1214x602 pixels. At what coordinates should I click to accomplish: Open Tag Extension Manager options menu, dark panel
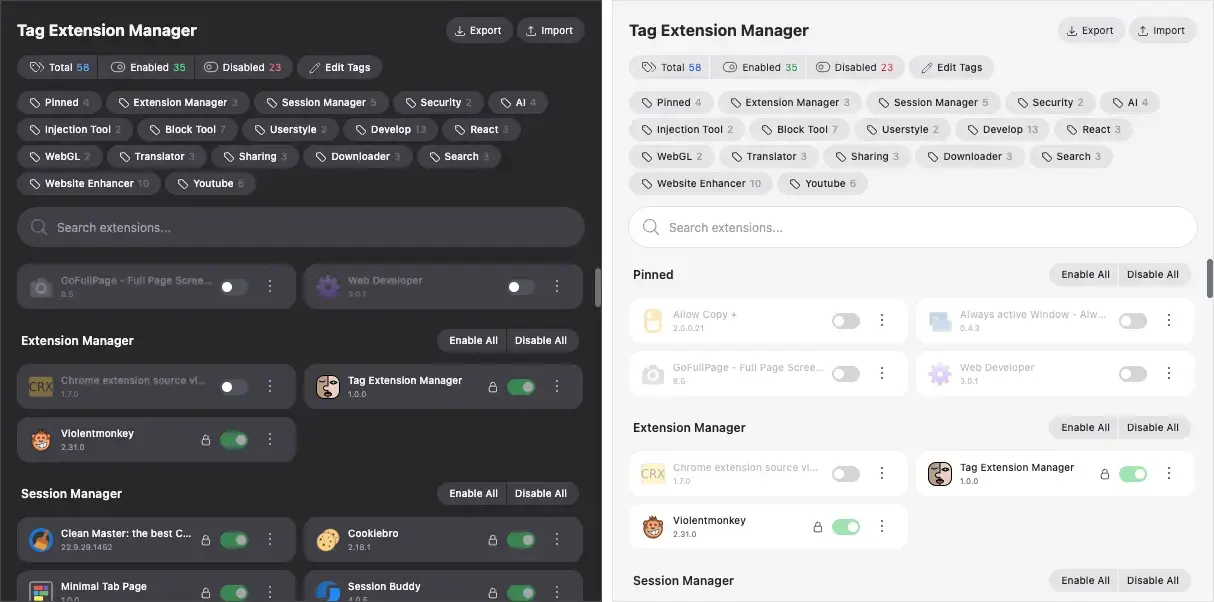[x=557, y=387]
